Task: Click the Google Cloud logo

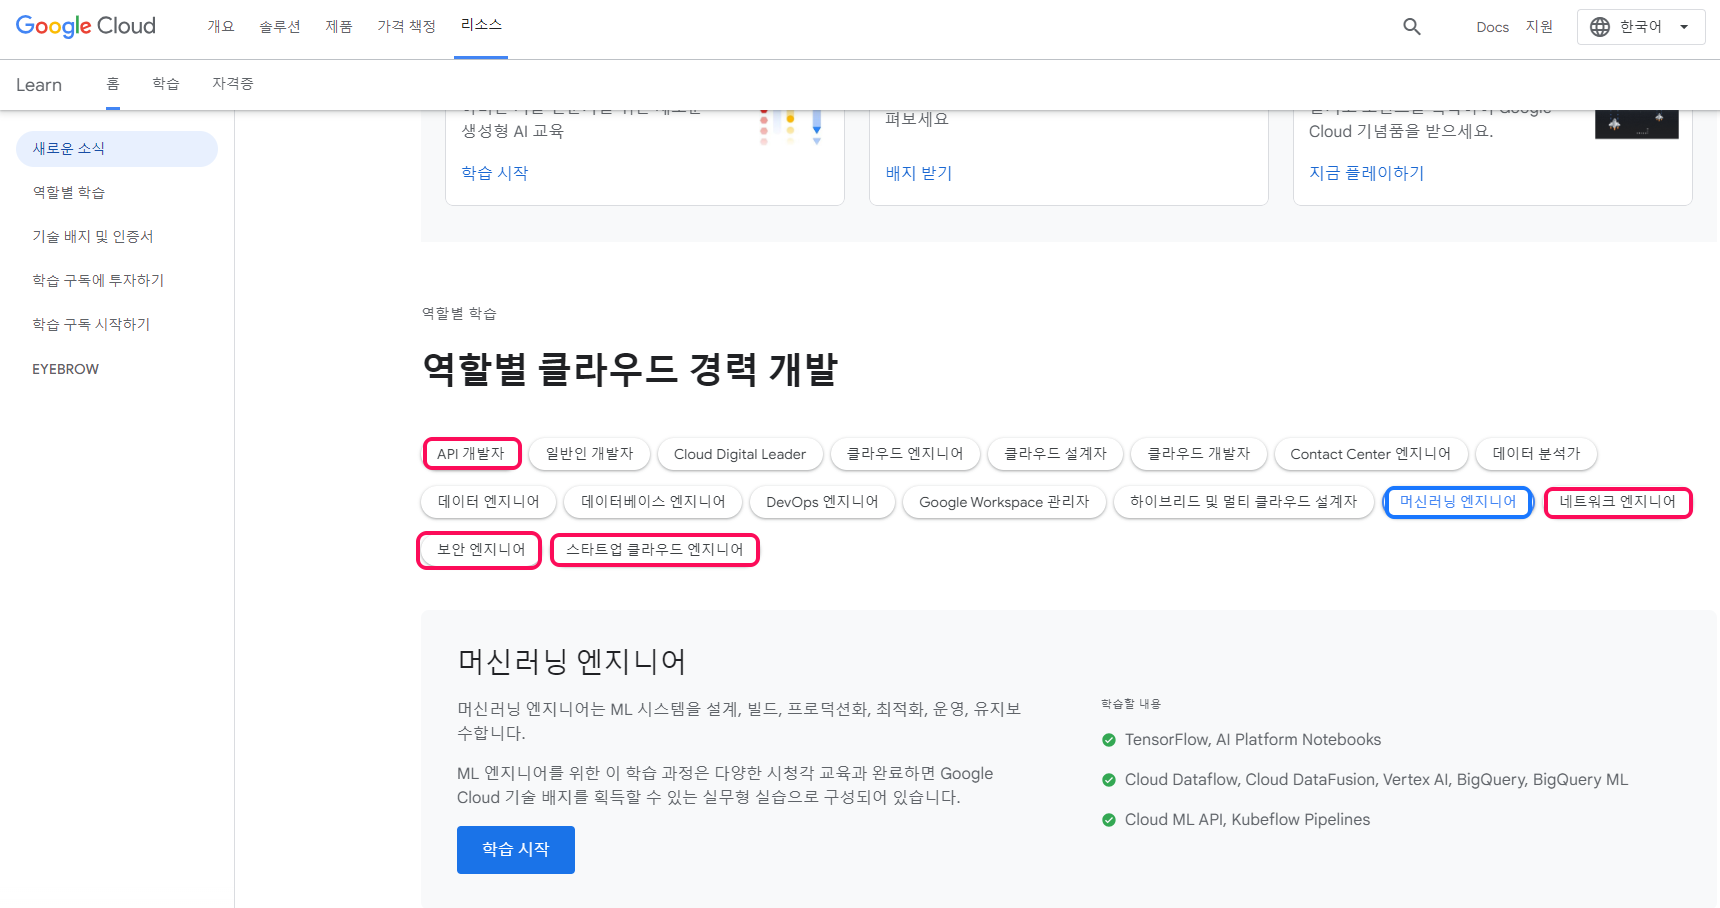Action: pyautogui.click(x=86, y=26)
